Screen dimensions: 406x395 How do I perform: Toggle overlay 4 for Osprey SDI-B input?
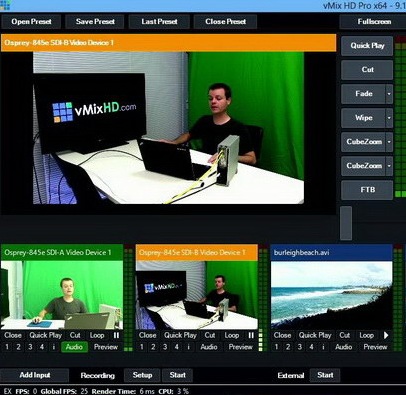176,347
